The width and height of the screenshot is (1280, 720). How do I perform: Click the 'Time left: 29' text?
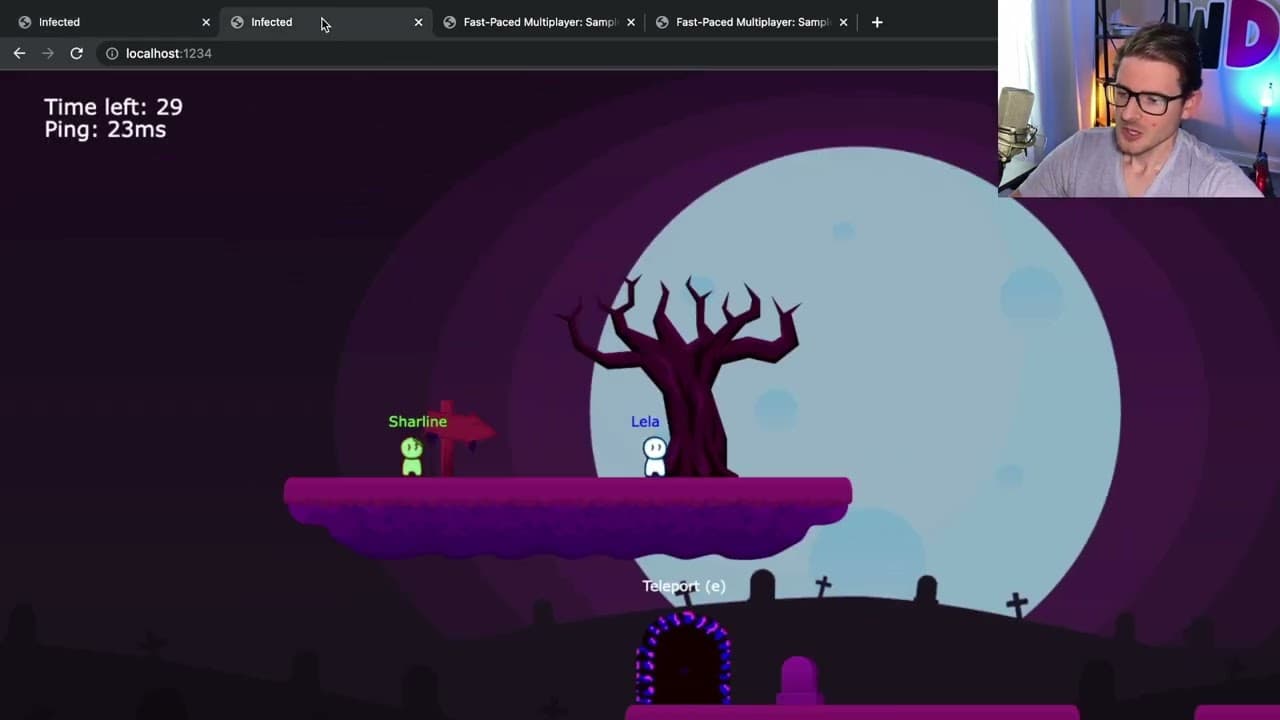[113, 107]
